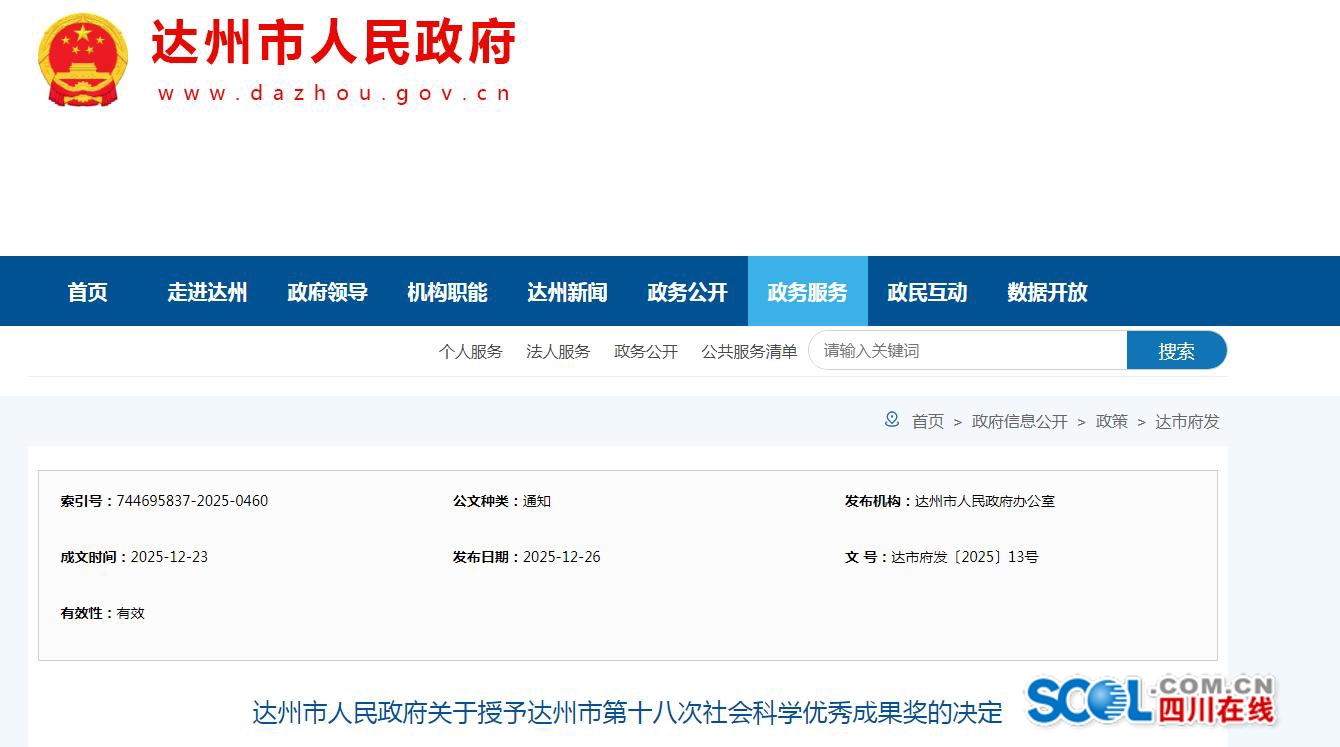Open the 达州新闻 navigation tab
Screen dimensions: 1340x747
567,292
